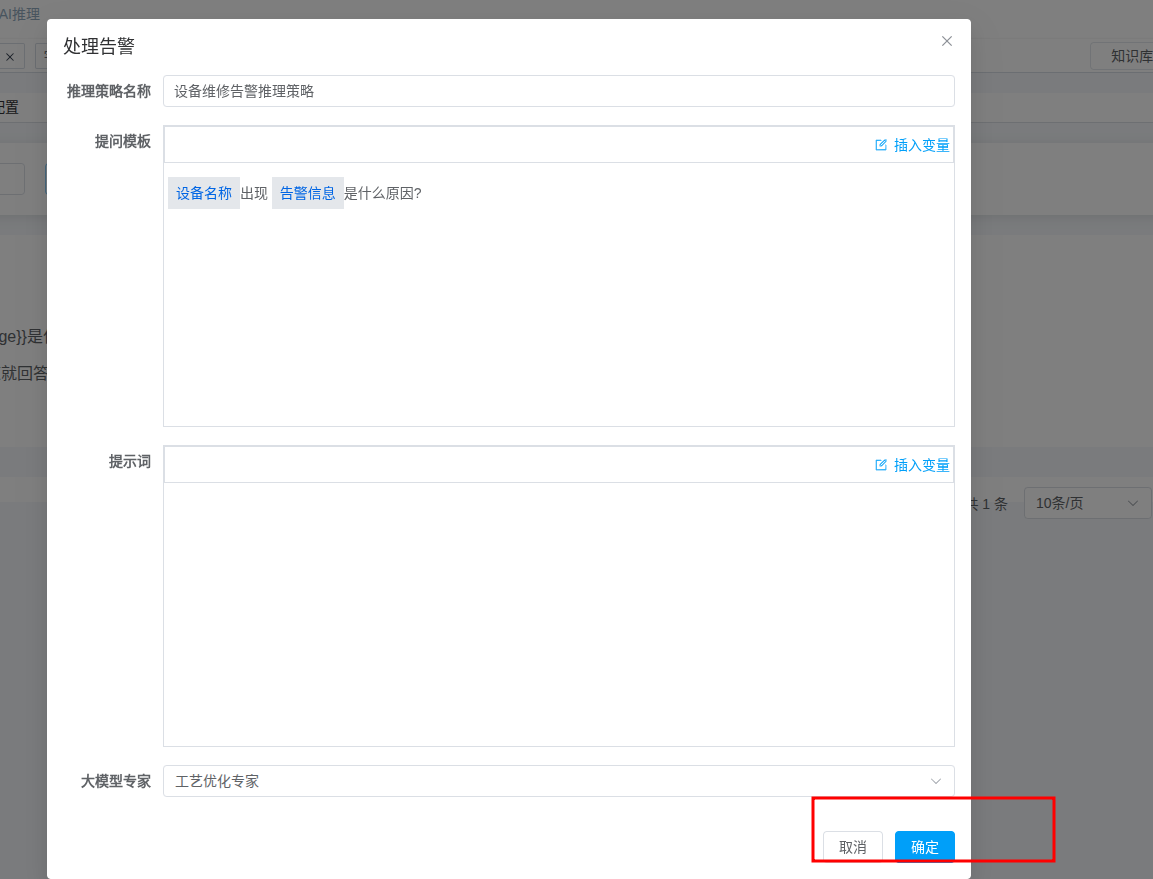Click the 插入变量 link for 提问模板
Viewport: 1153px width, 879px height.
pos(921,145)
